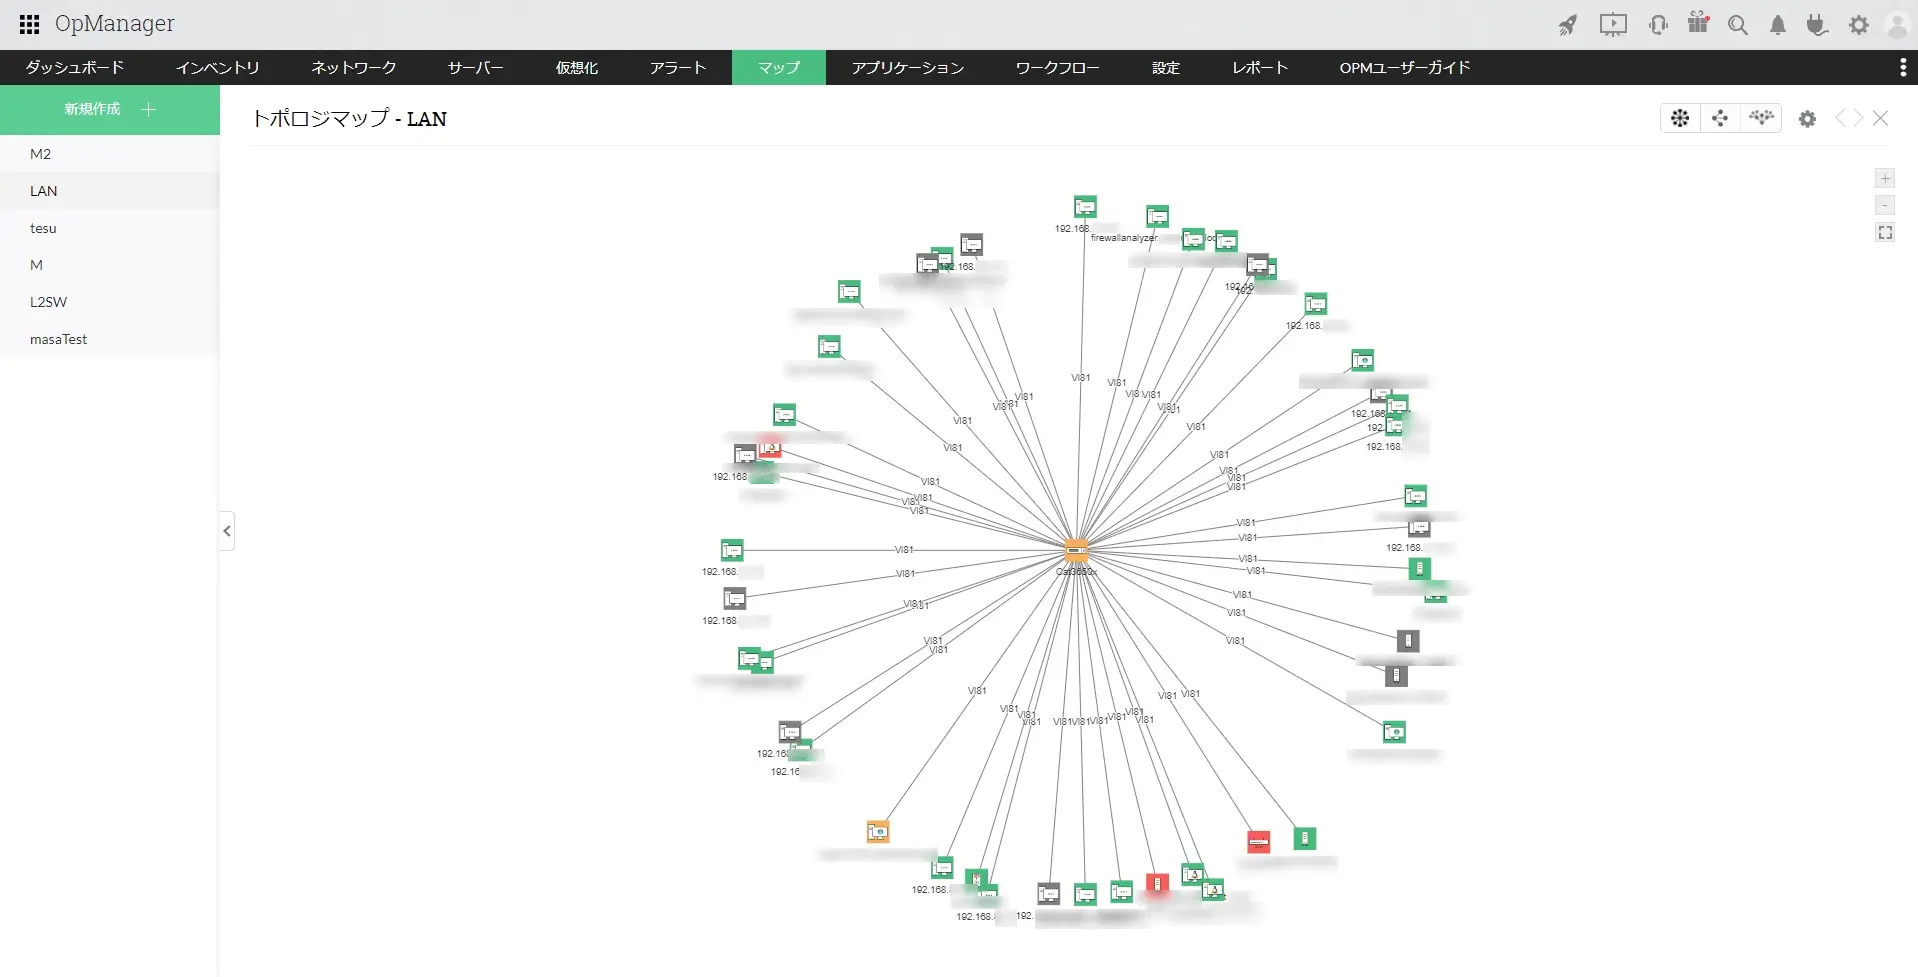
Task: Go to next map using right chevron
Action: tap(1859, 118)
